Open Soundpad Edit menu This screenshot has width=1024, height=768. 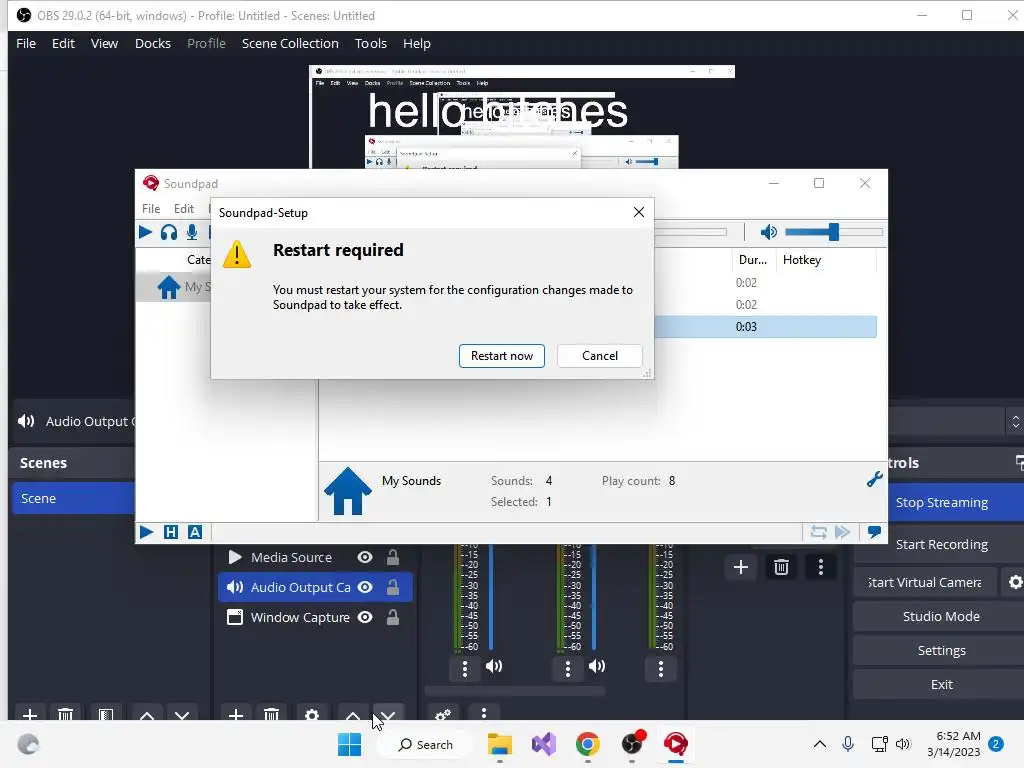(x=184, y=208)
